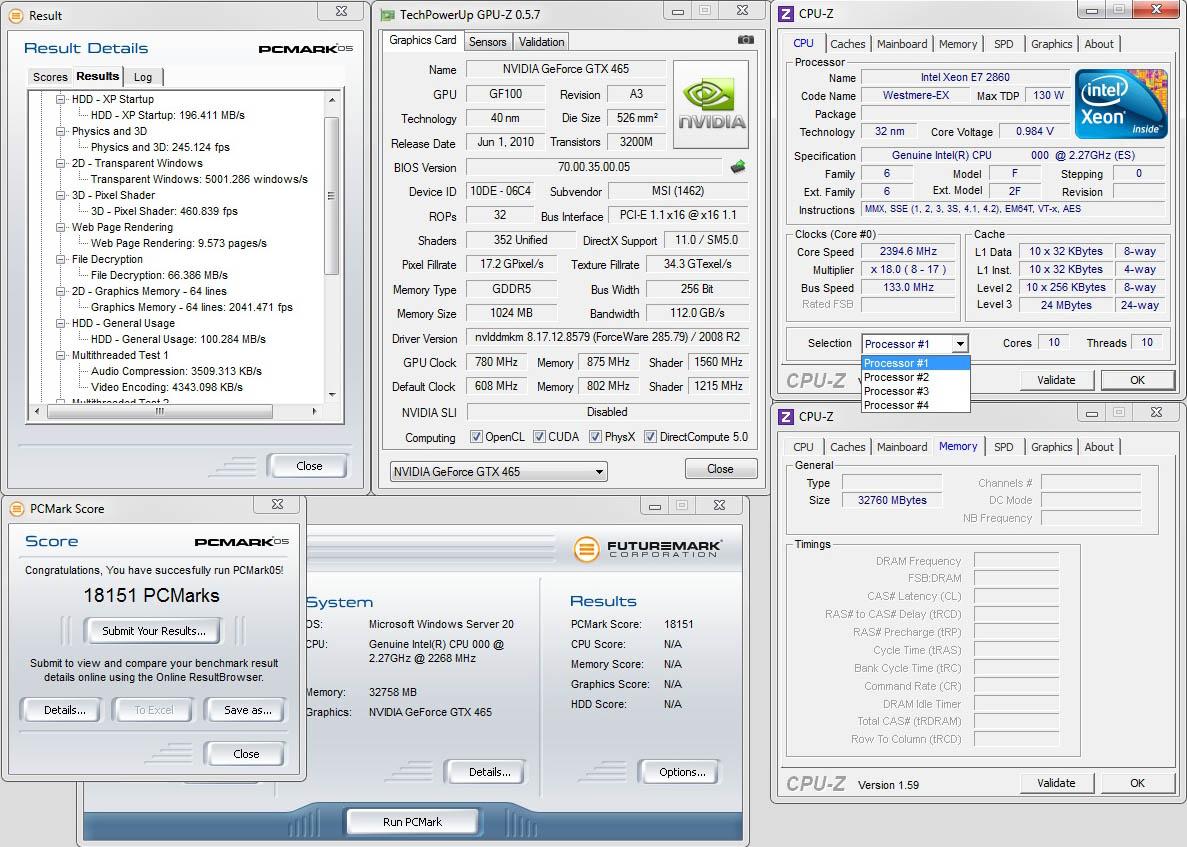This screenshot has width=1187, height=847.
Task: Select 'Graphics Memory - 64 lines: 2041.471 fps' row
Action: (x=192, y=307)
